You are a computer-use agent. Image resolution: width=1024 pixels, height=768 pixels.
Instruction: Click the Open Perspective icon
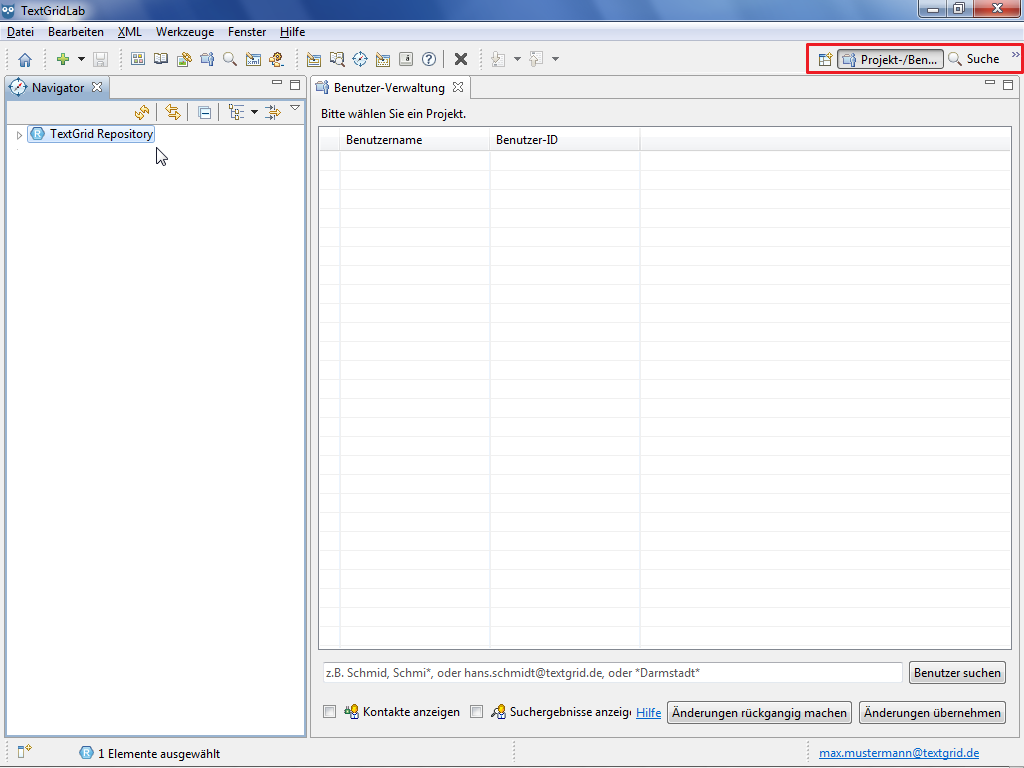pos(825,59)
